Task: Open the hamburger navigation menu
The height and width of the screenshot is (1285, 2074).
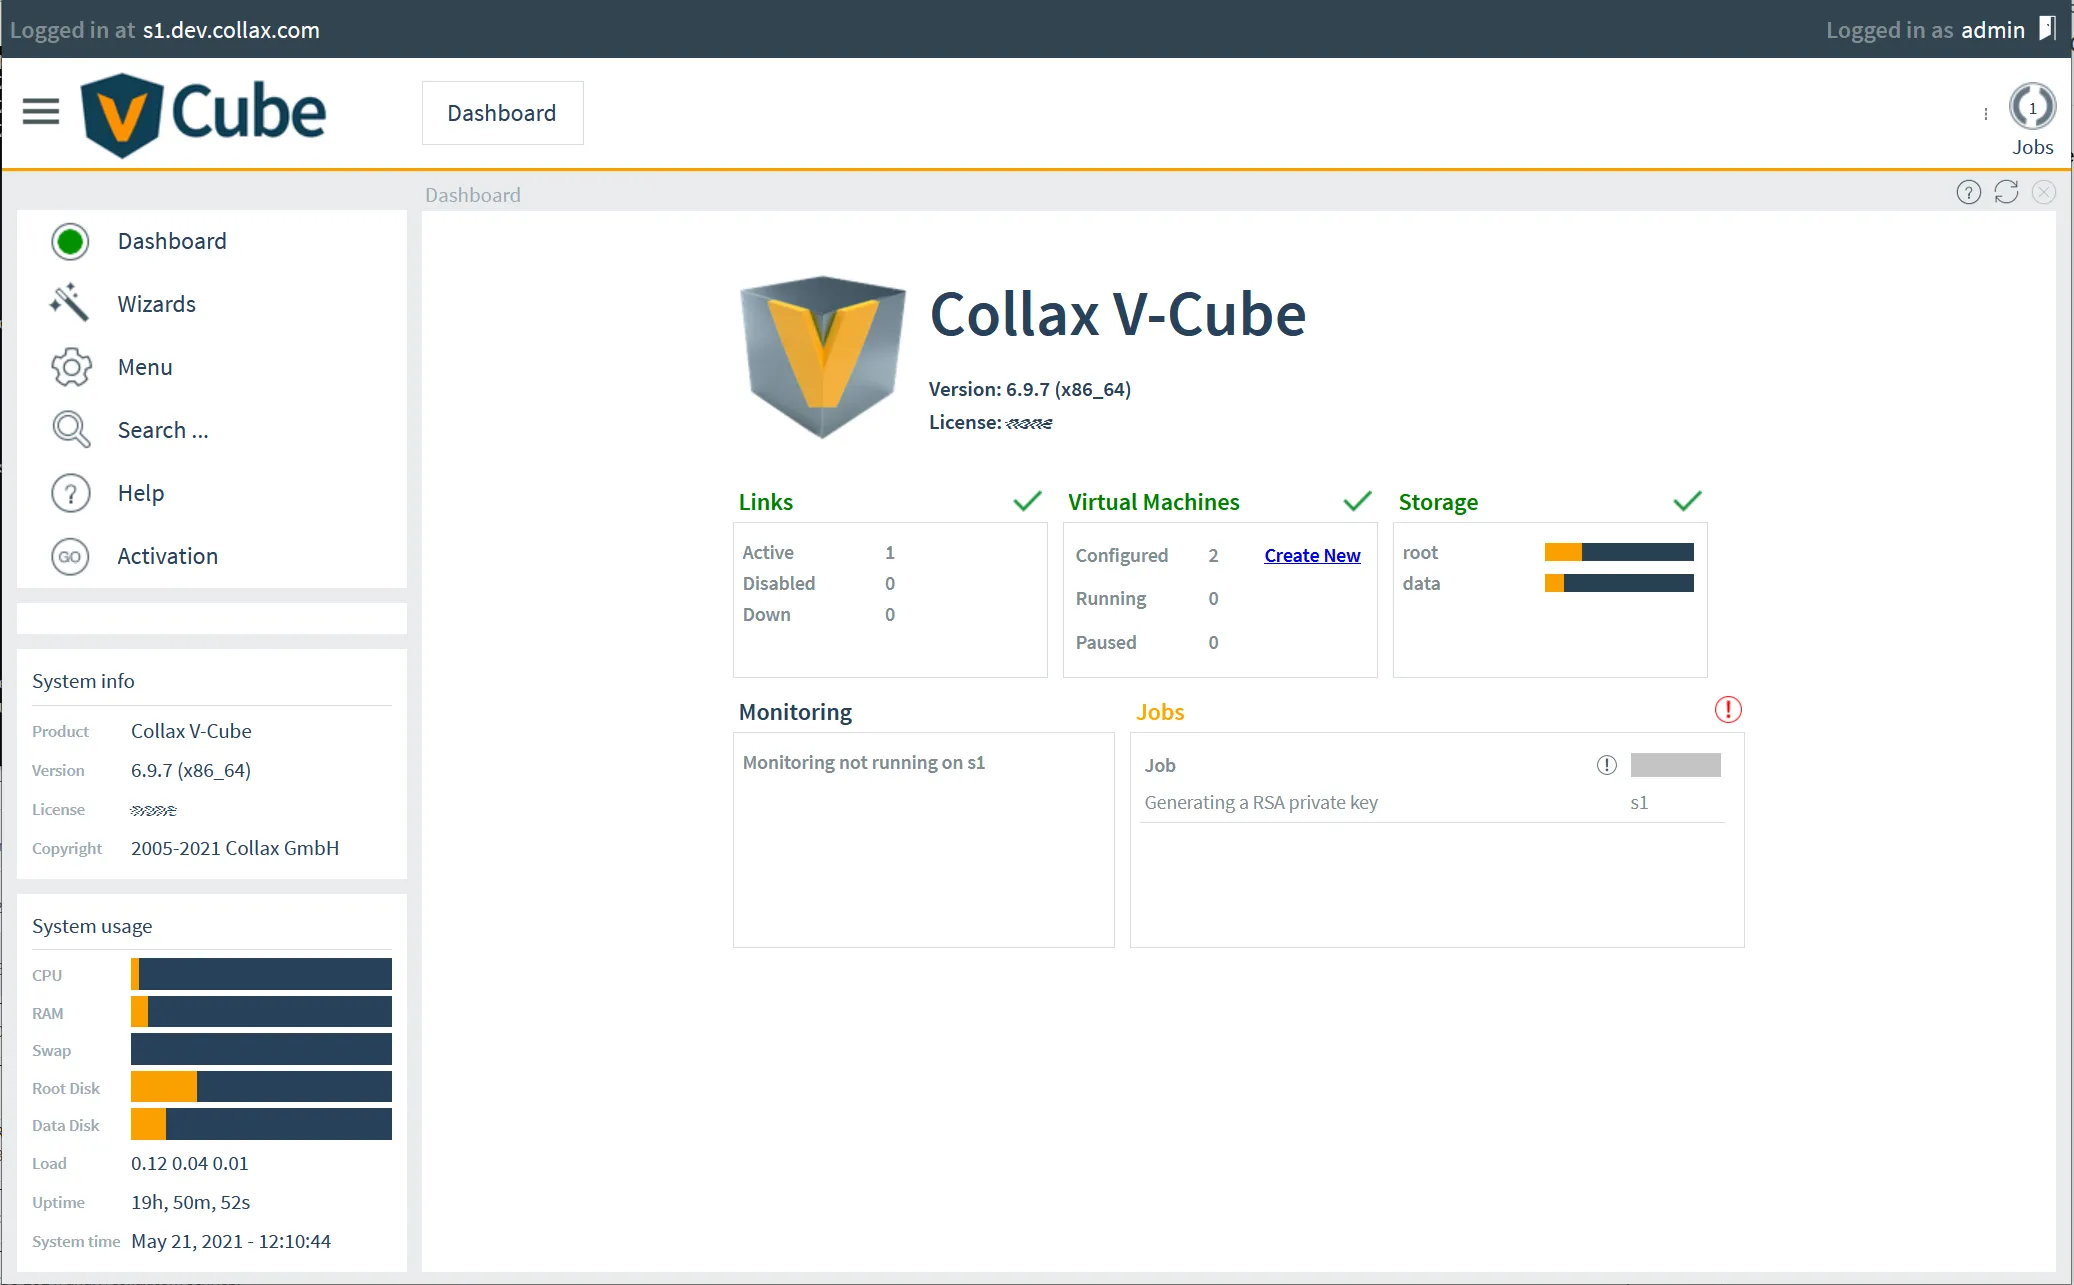Action: (40, 112)
